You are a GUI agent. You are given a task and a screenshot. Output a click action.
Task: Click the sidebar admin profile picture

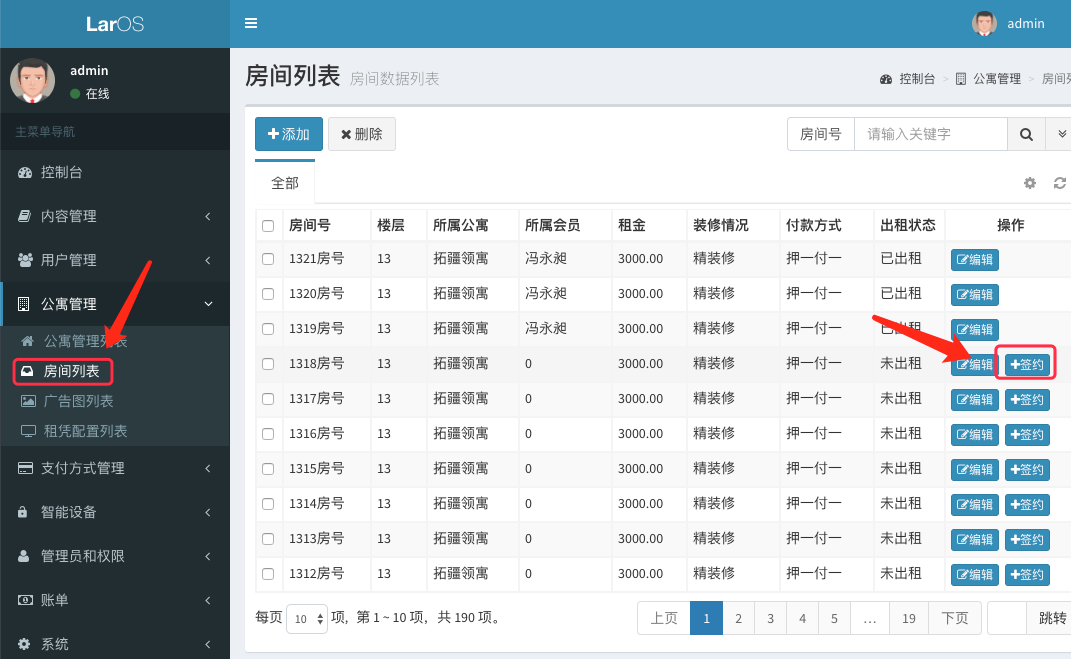[x=32, y=81]
